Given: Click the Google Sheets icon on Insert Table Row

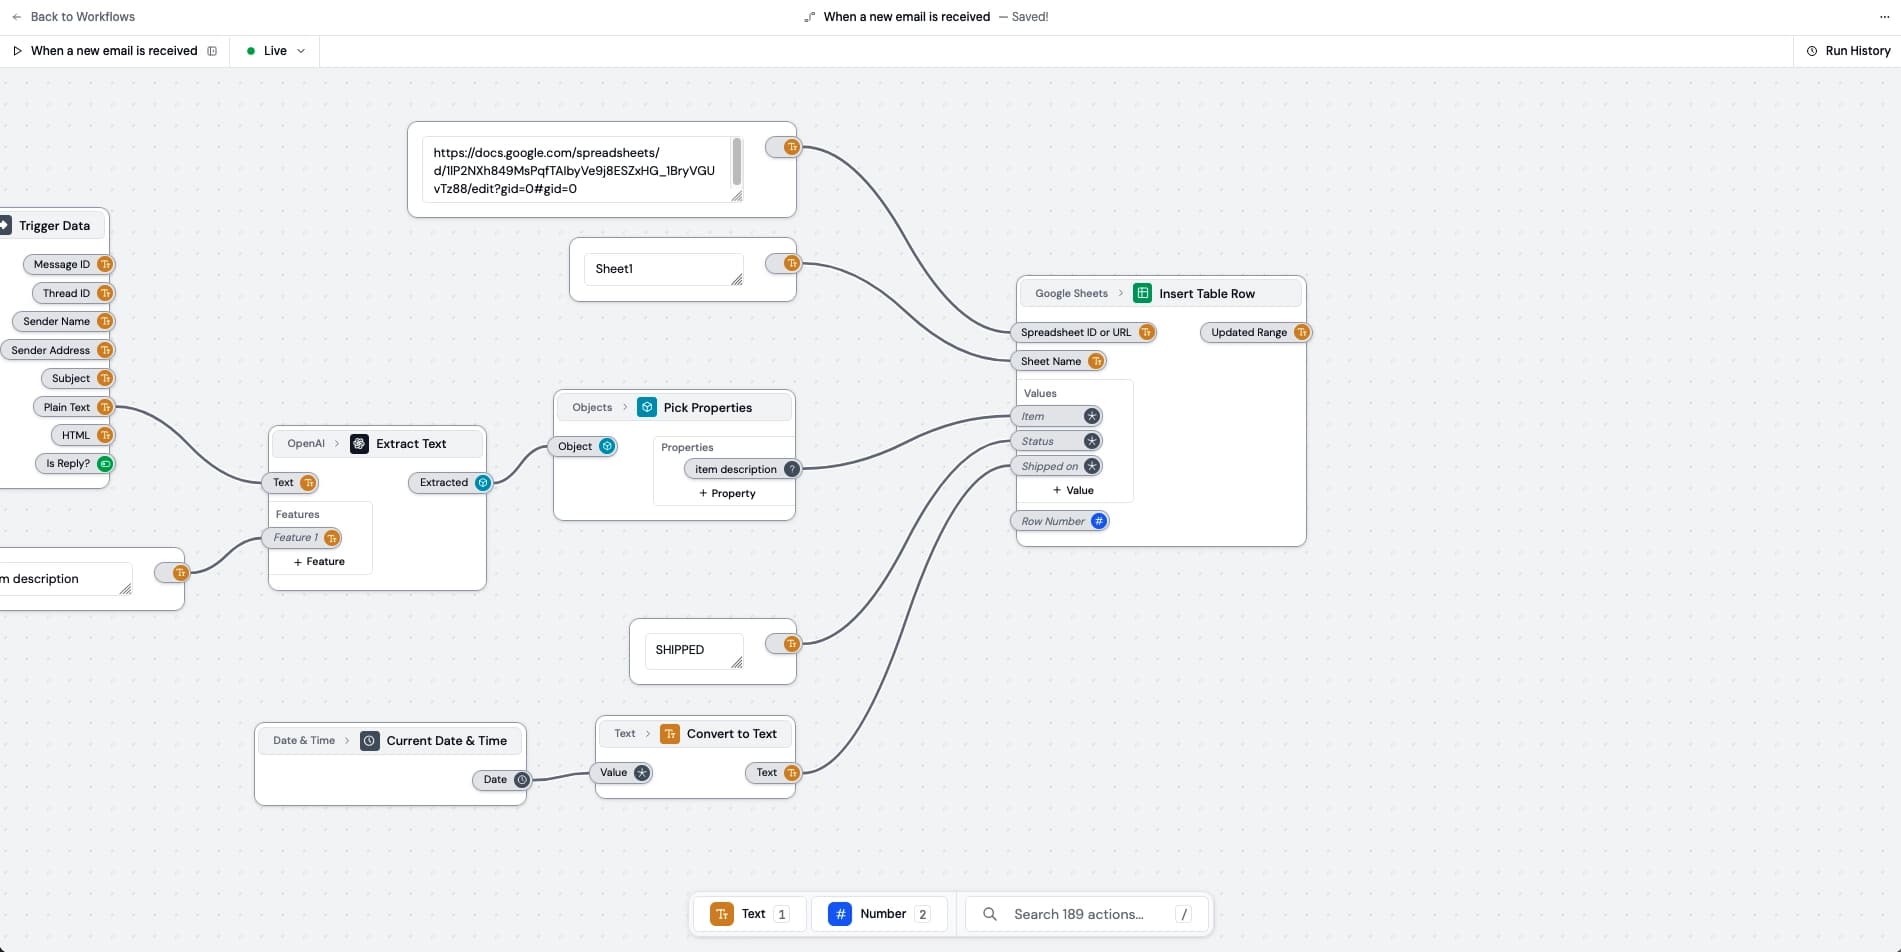Looking at the screenshot, I should click(1141, 292).
